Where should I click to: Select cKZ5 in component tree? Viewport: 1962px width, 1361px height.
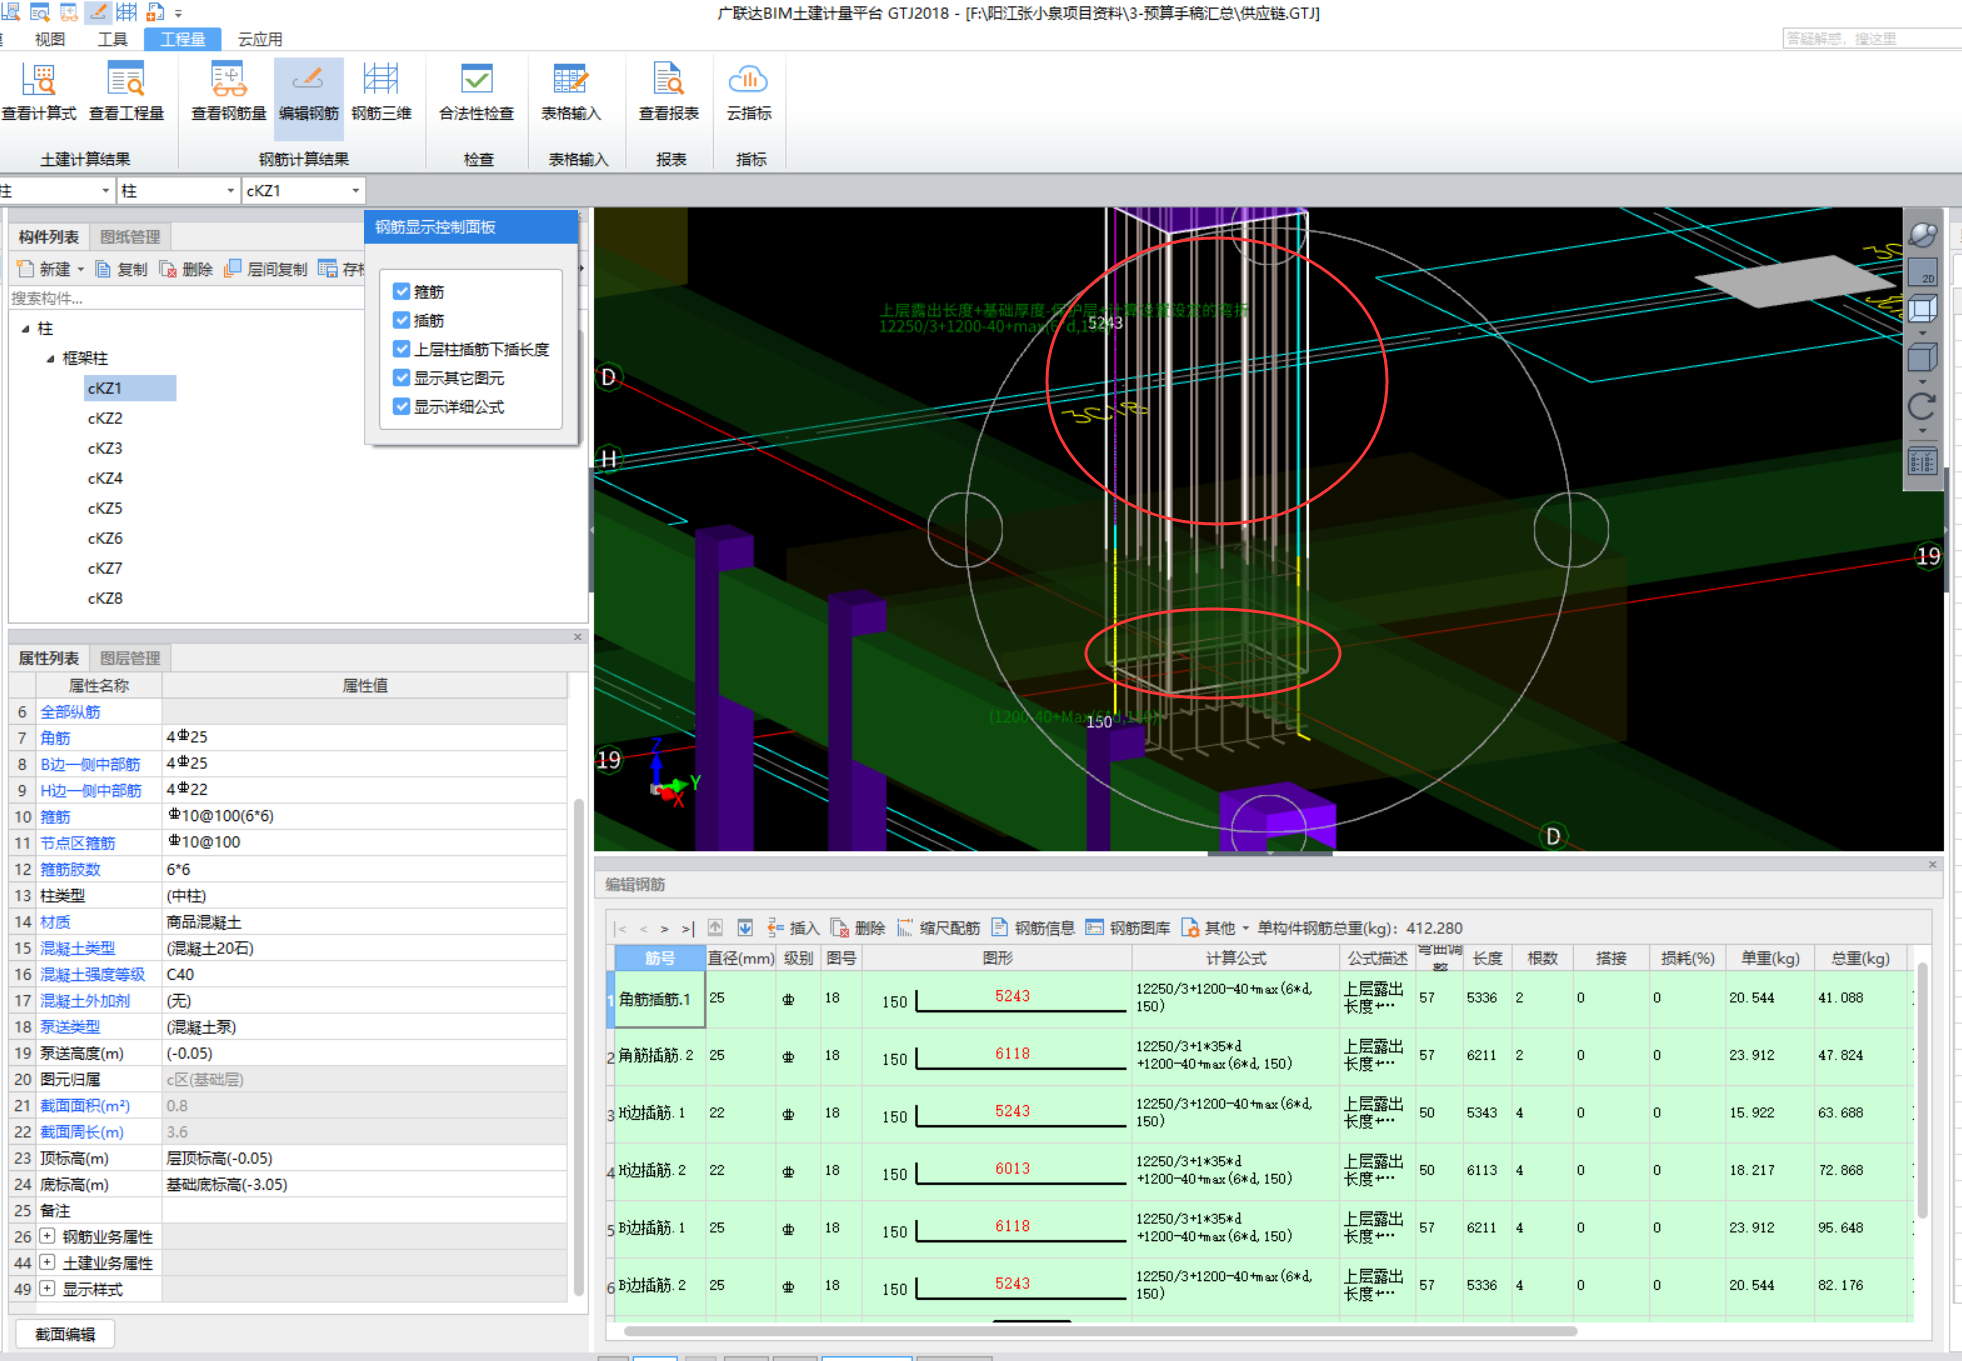point(105,508)
